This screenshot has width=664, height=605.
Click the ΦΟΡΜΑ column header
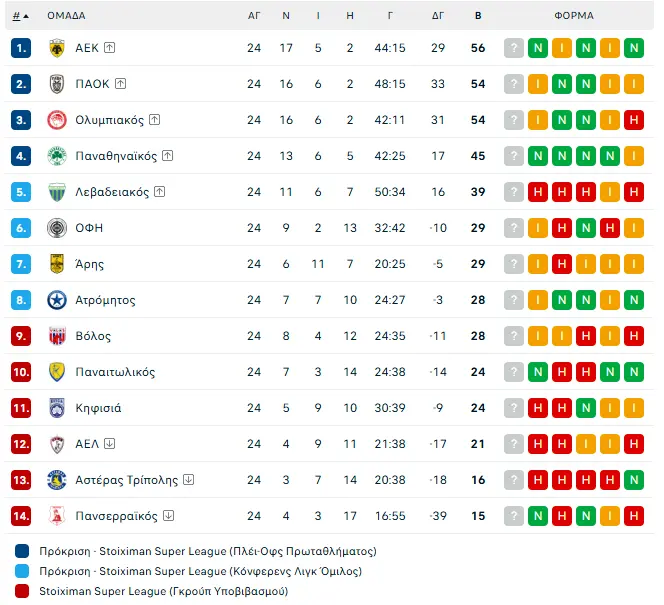[574, 16]
